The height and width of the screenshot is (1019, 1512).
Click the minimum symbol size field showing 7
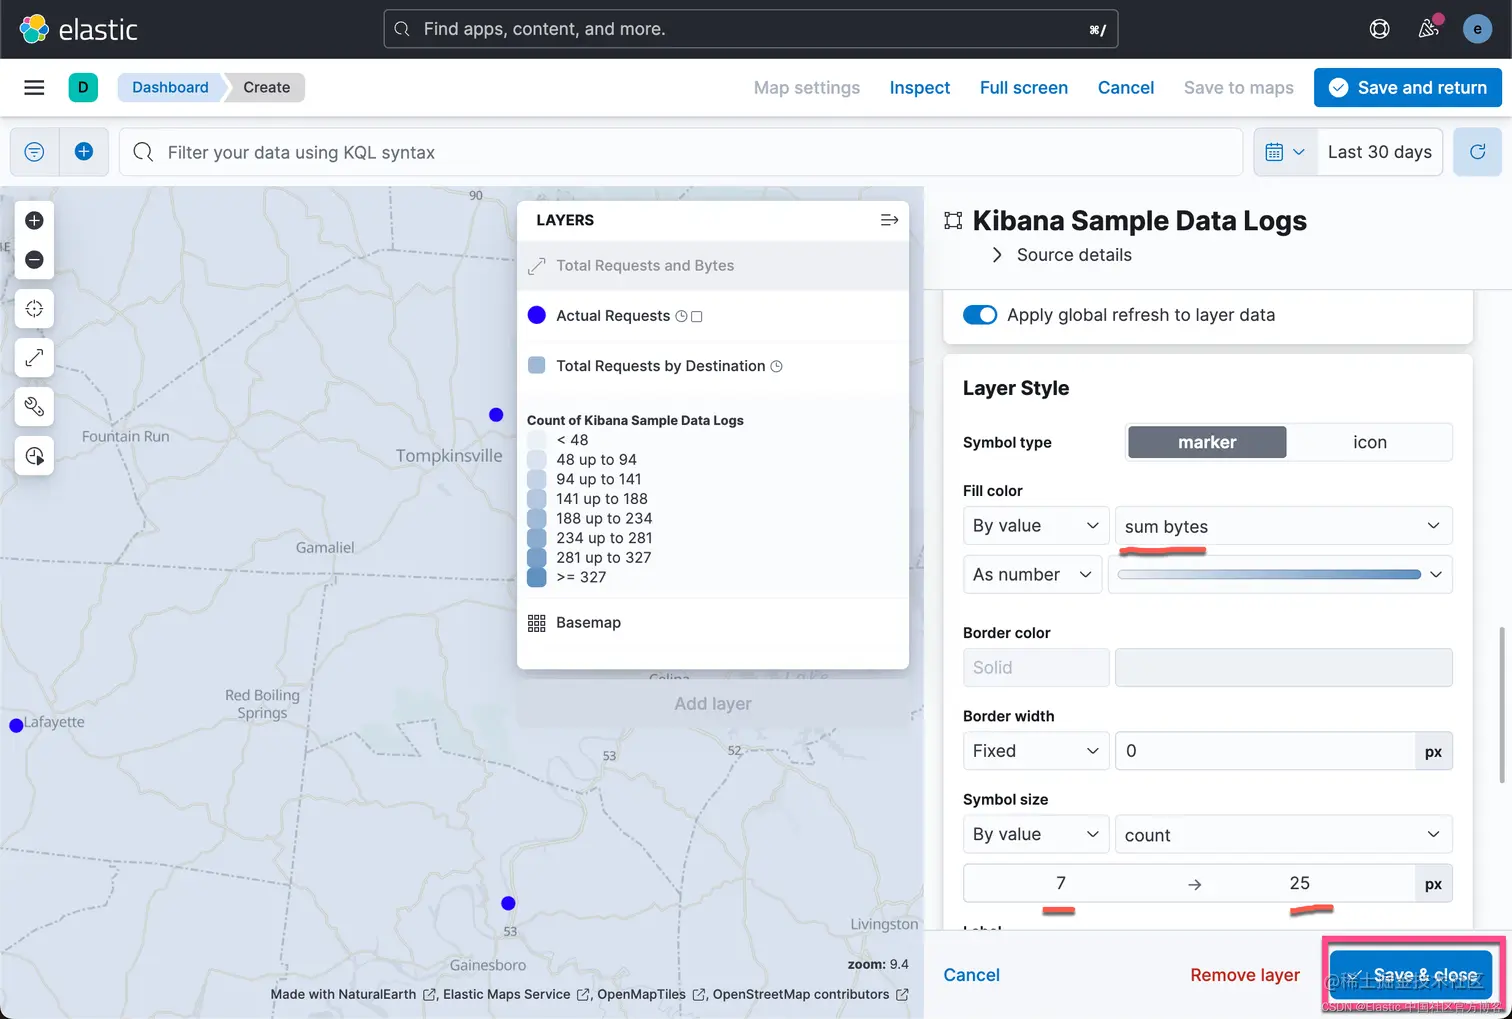pos(1061,884)
